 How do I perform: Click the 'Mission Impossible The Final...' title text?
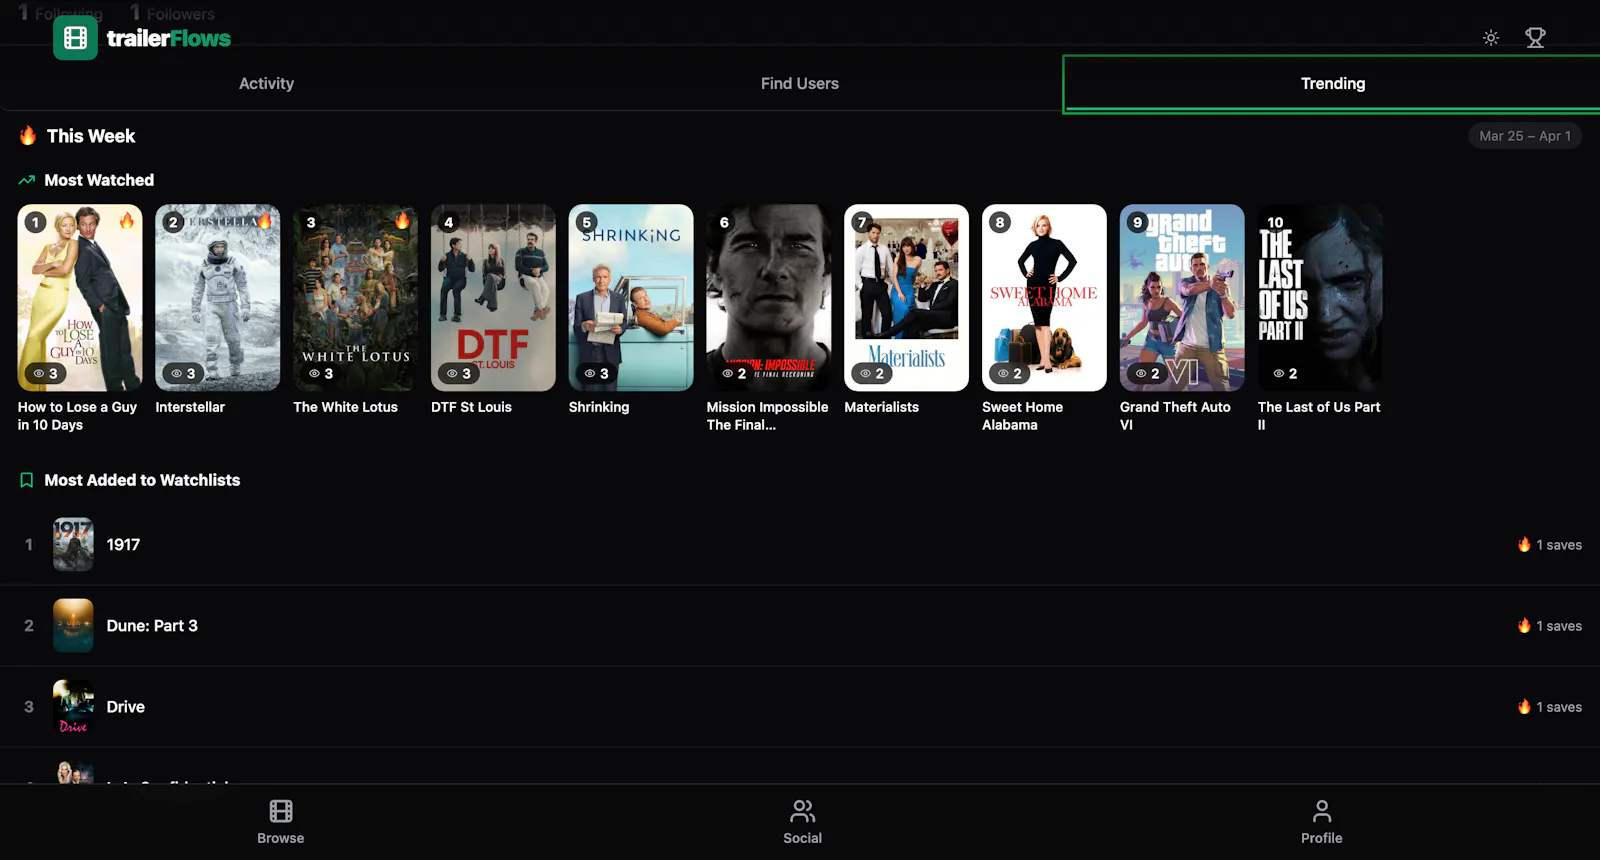(x=768, y=416)
